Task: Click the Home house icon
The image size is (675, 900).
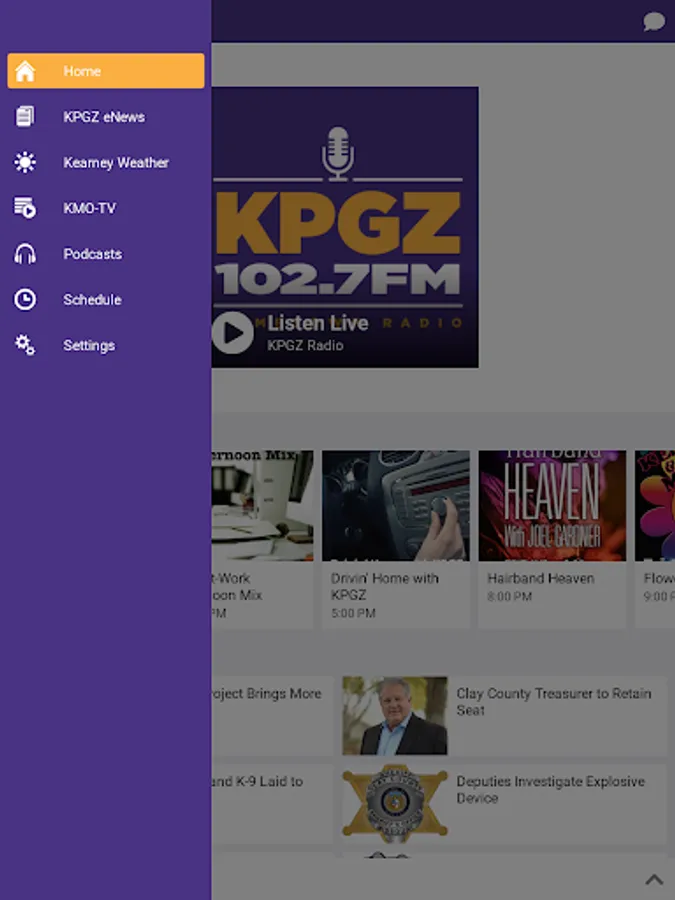Action: 25,71
